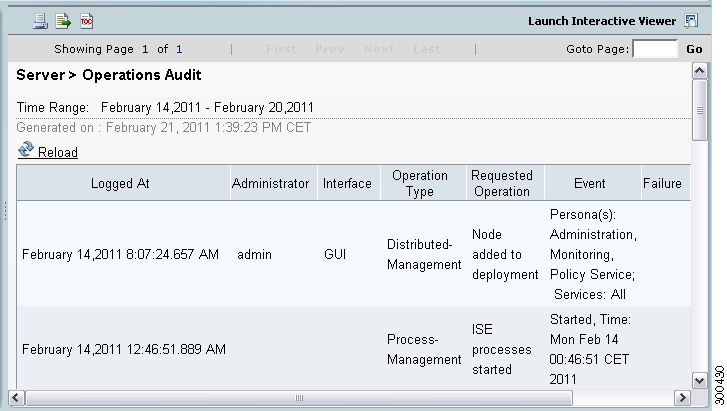The height and width of the screenshot is (411, 727).
Task: Click the Event column header
Action: pos(589,183)
